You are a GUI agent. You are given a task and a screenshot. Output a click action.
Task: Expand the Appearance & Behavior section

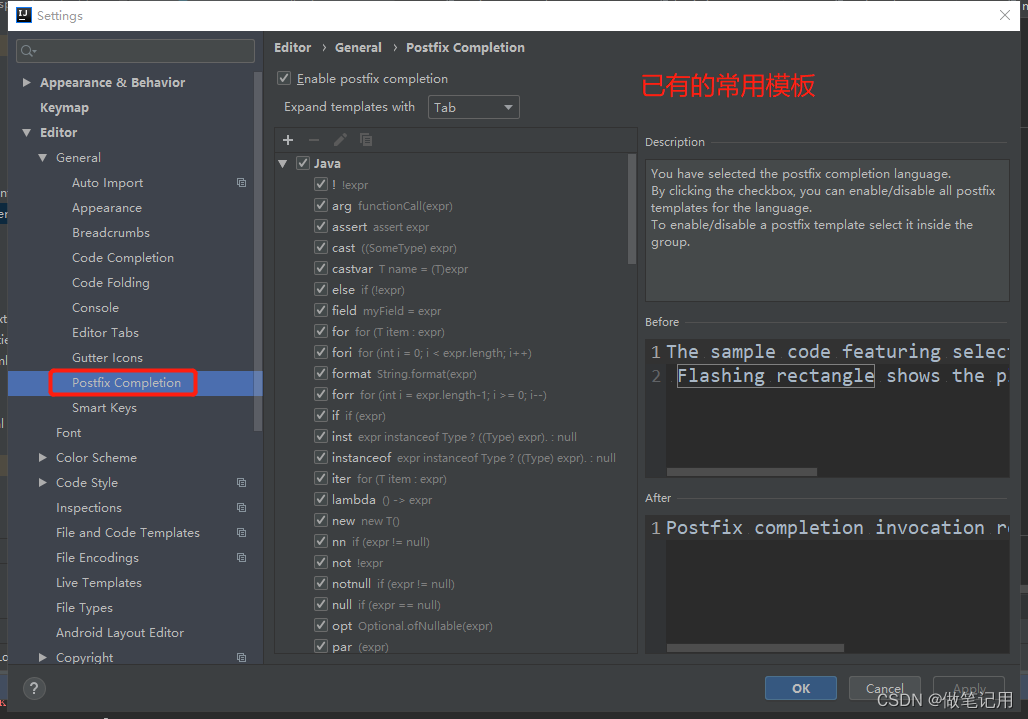(x=27, y=83)
